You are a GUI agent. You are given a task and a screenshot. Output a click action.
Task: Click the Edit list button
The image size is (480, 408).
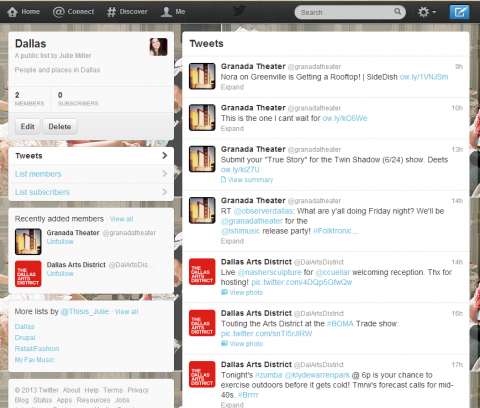28,127
